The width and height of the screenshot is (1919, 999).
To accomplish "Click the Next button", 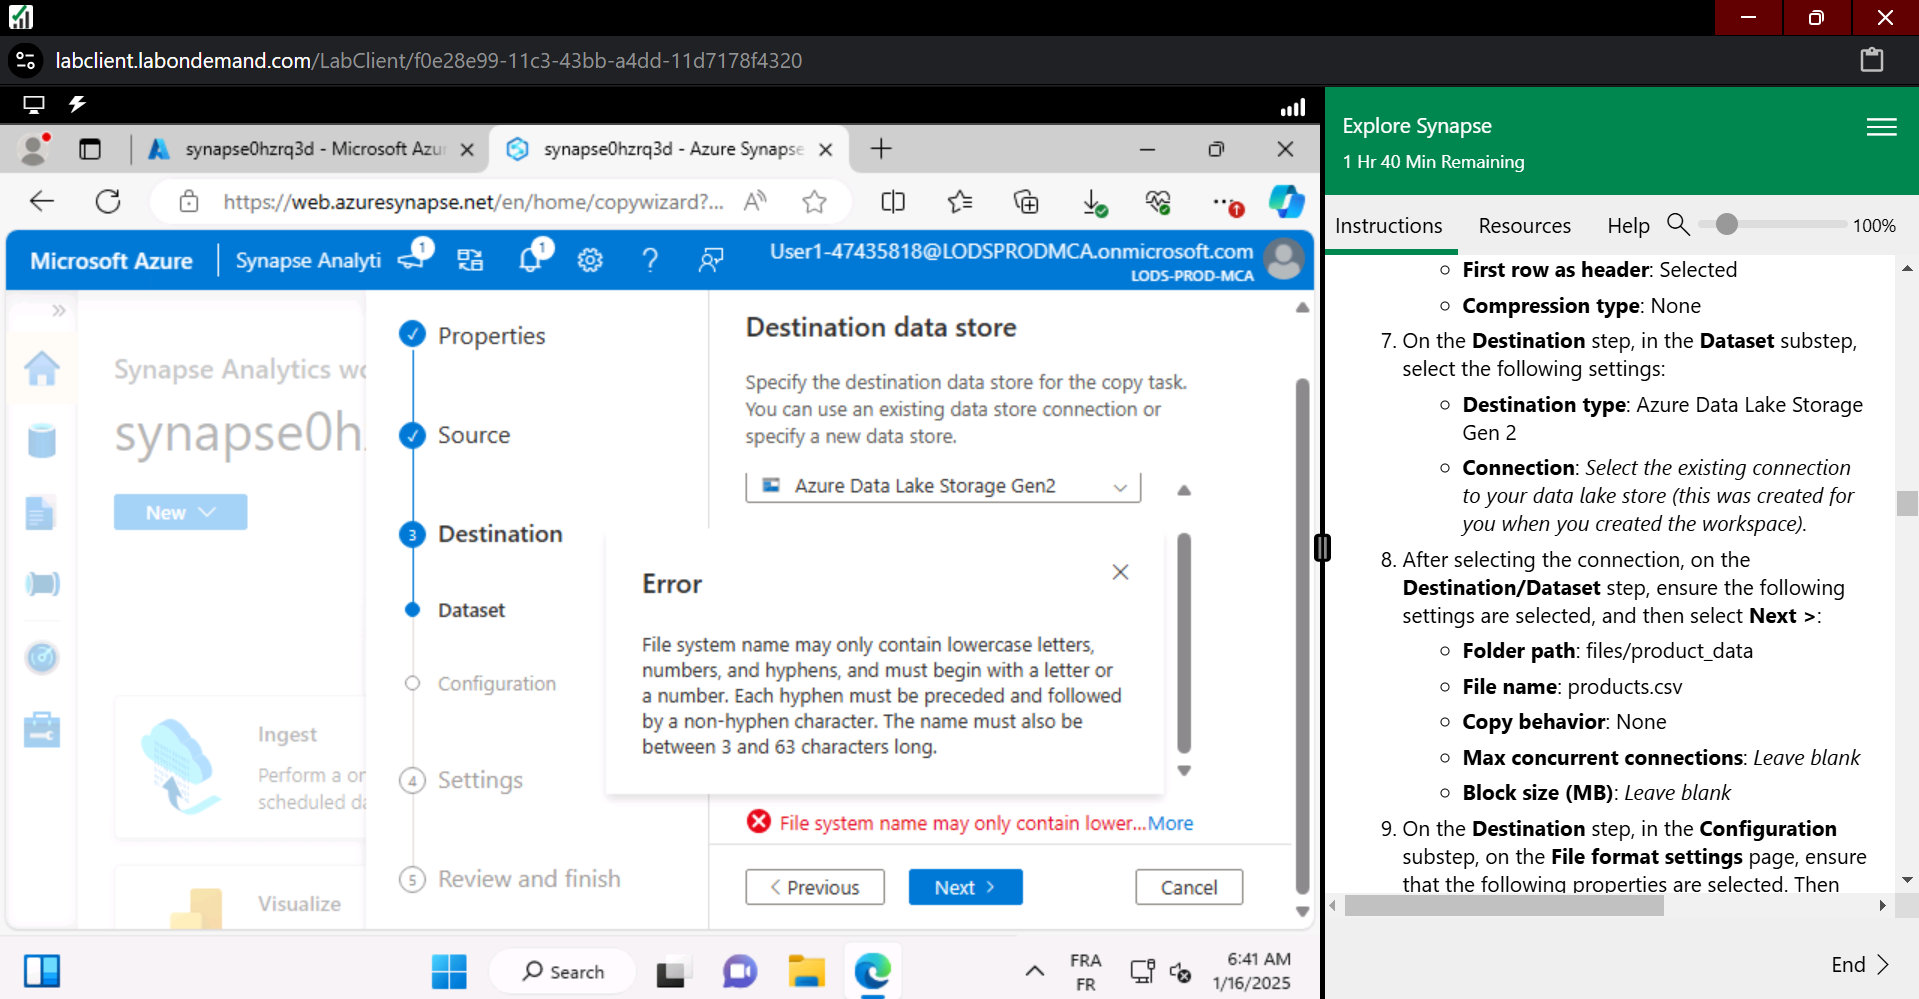I will [965, 887].
